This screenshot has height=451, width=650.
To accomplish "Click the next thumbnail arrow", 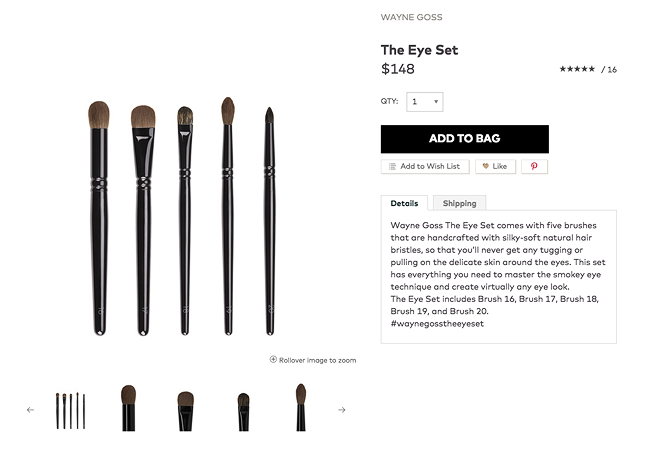I will (342, 410).
